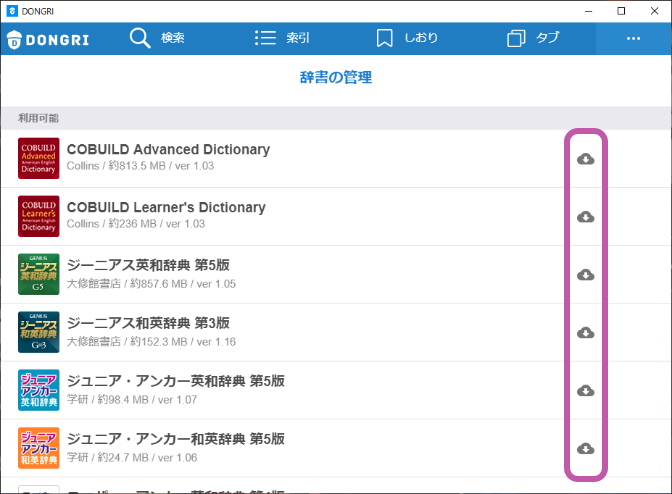Click the index list icon
672x494 pixels.
[x=265, y=38]
